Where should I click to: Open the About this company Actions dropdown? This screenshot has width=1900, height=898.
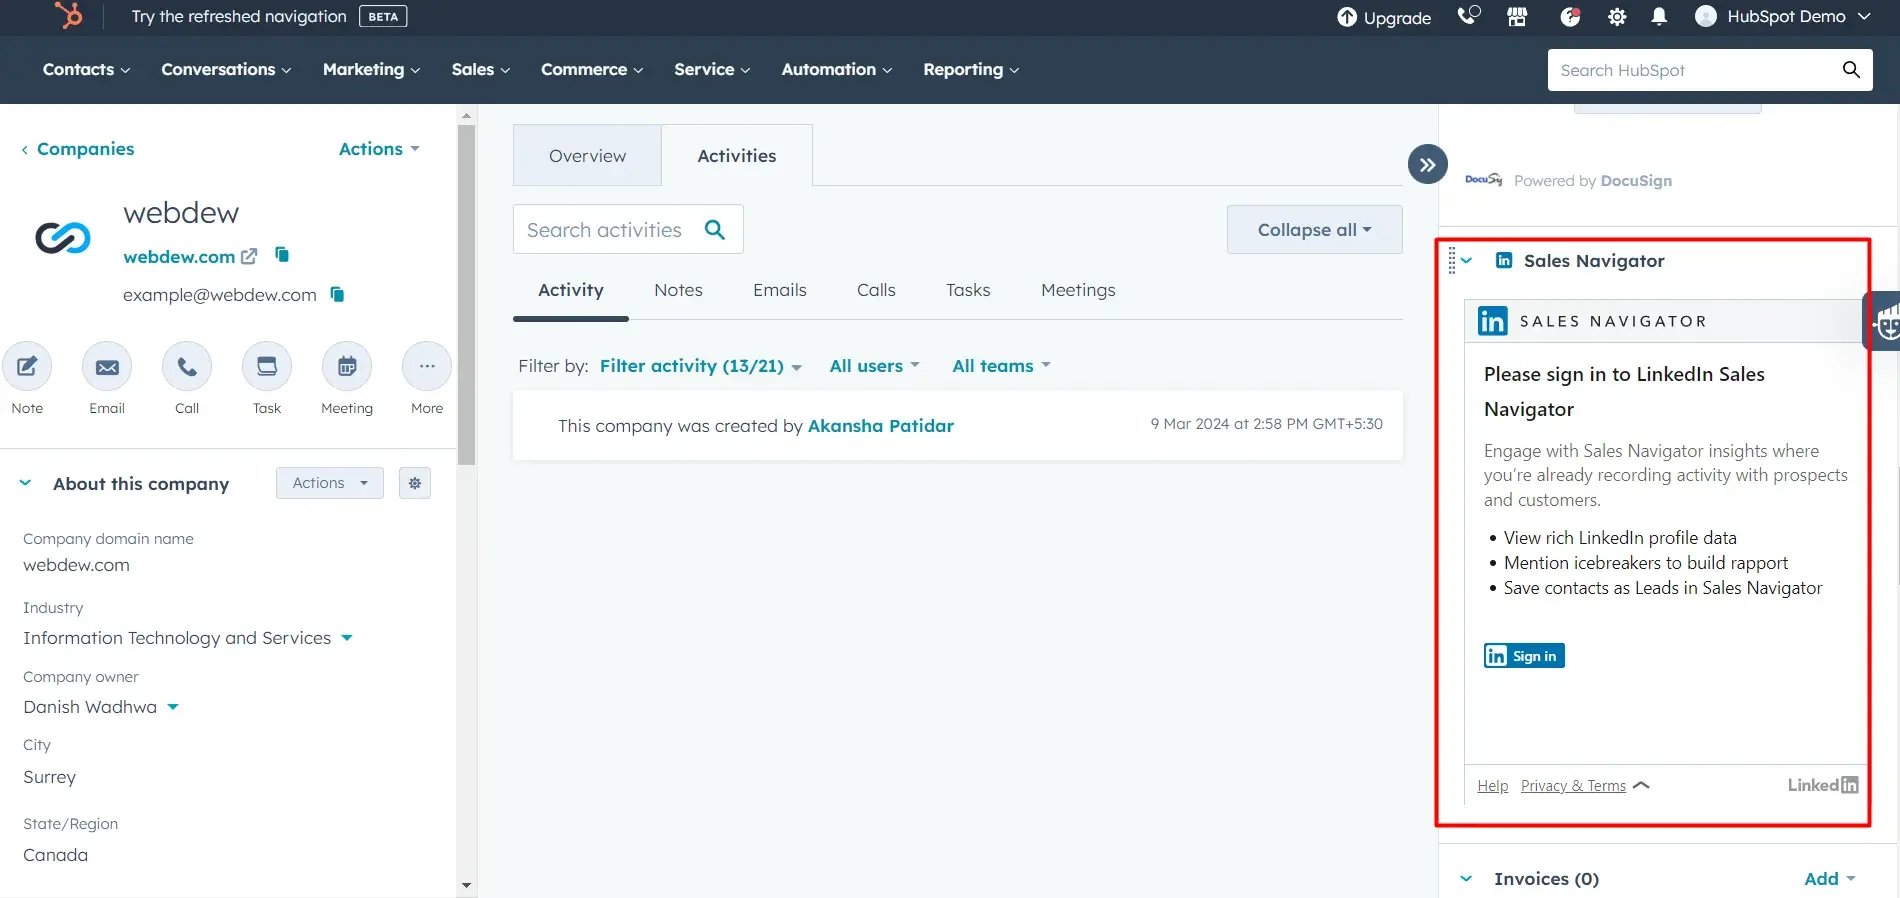click(330, 483)
